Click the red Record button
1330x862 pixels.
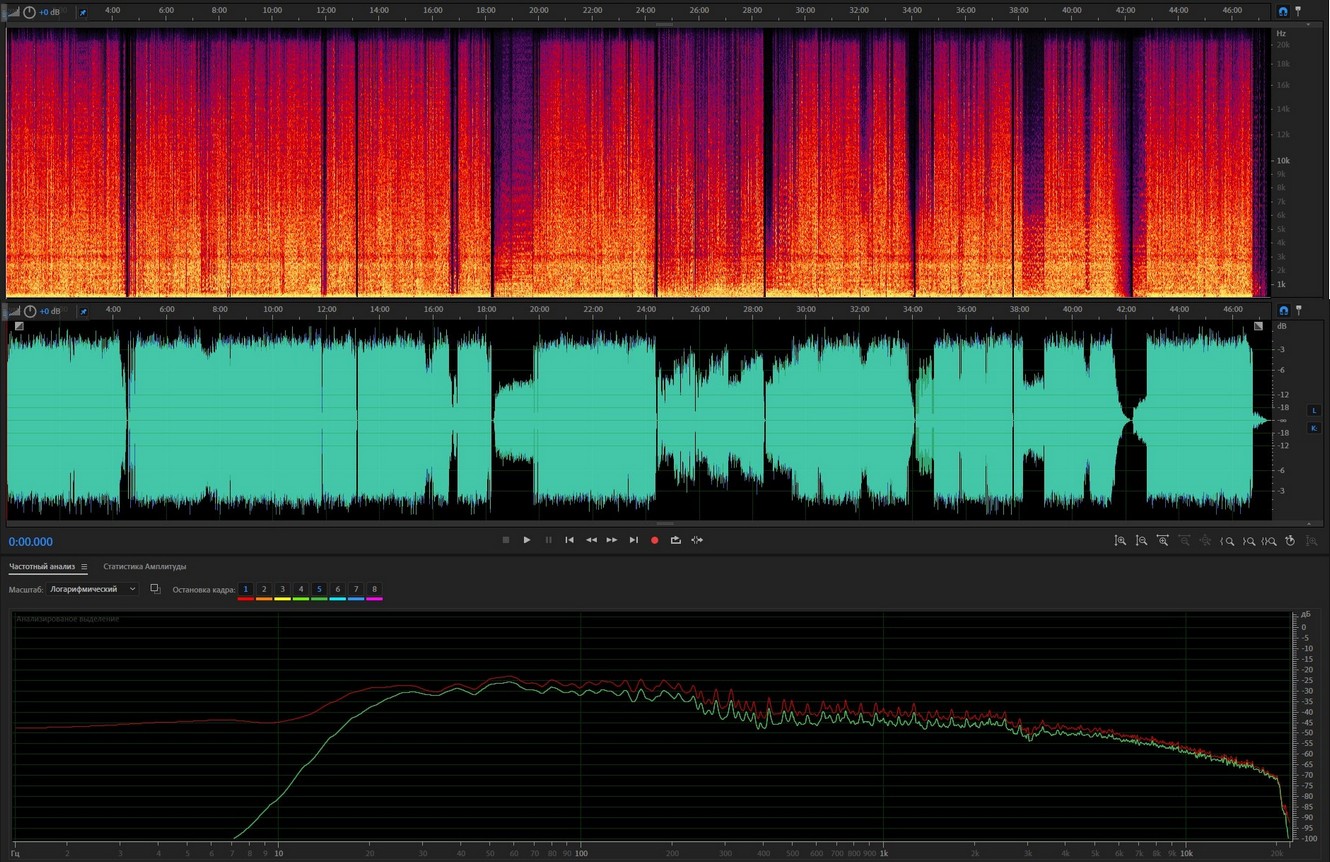655,540
